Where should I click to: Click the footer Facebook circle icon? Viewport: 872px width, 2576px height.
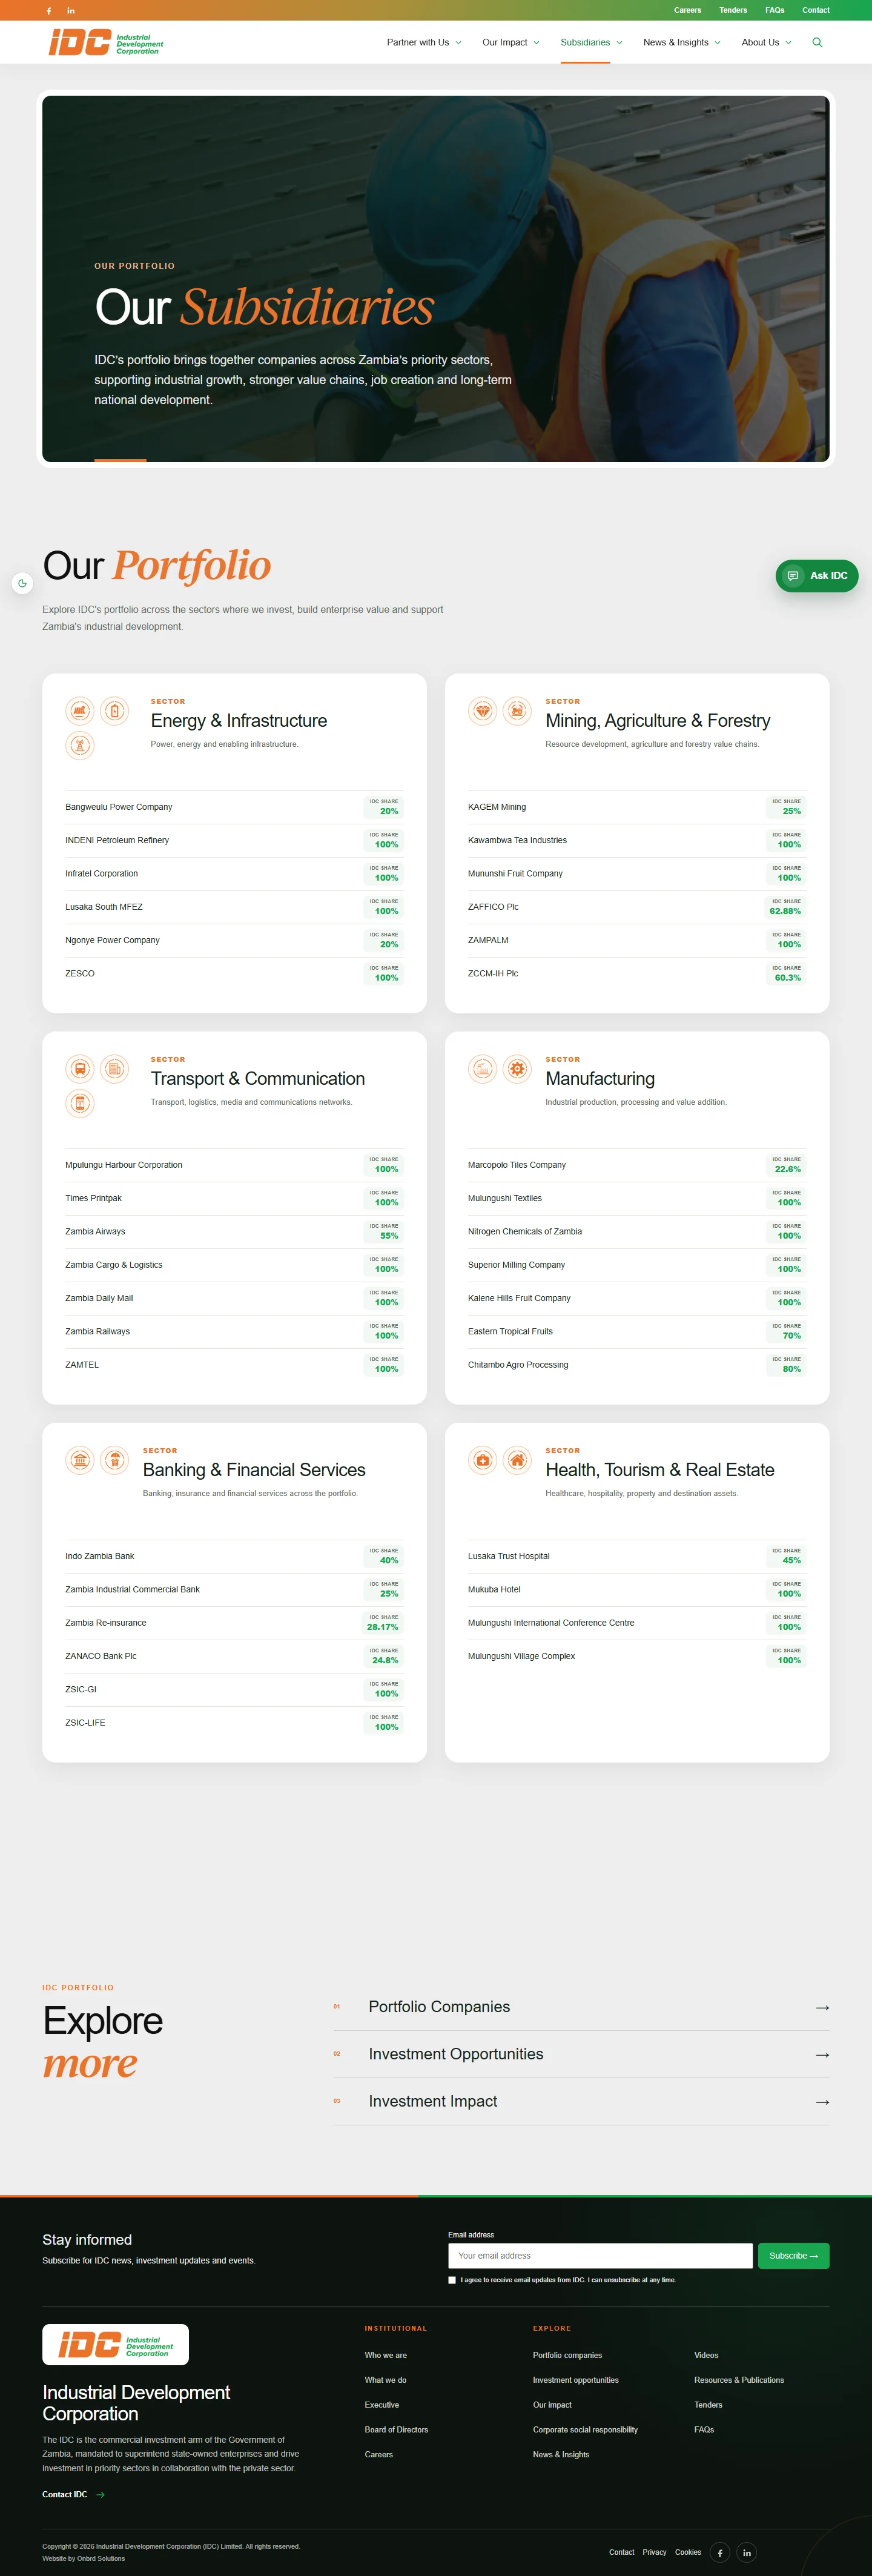720,2552
